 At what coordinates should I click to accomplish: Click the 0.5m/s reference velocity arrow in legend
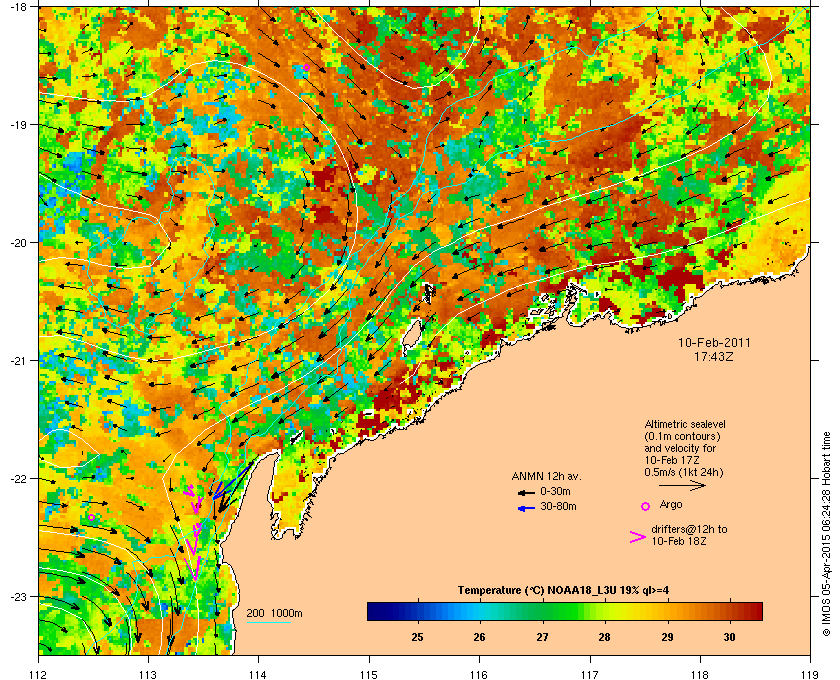point(682,486)
